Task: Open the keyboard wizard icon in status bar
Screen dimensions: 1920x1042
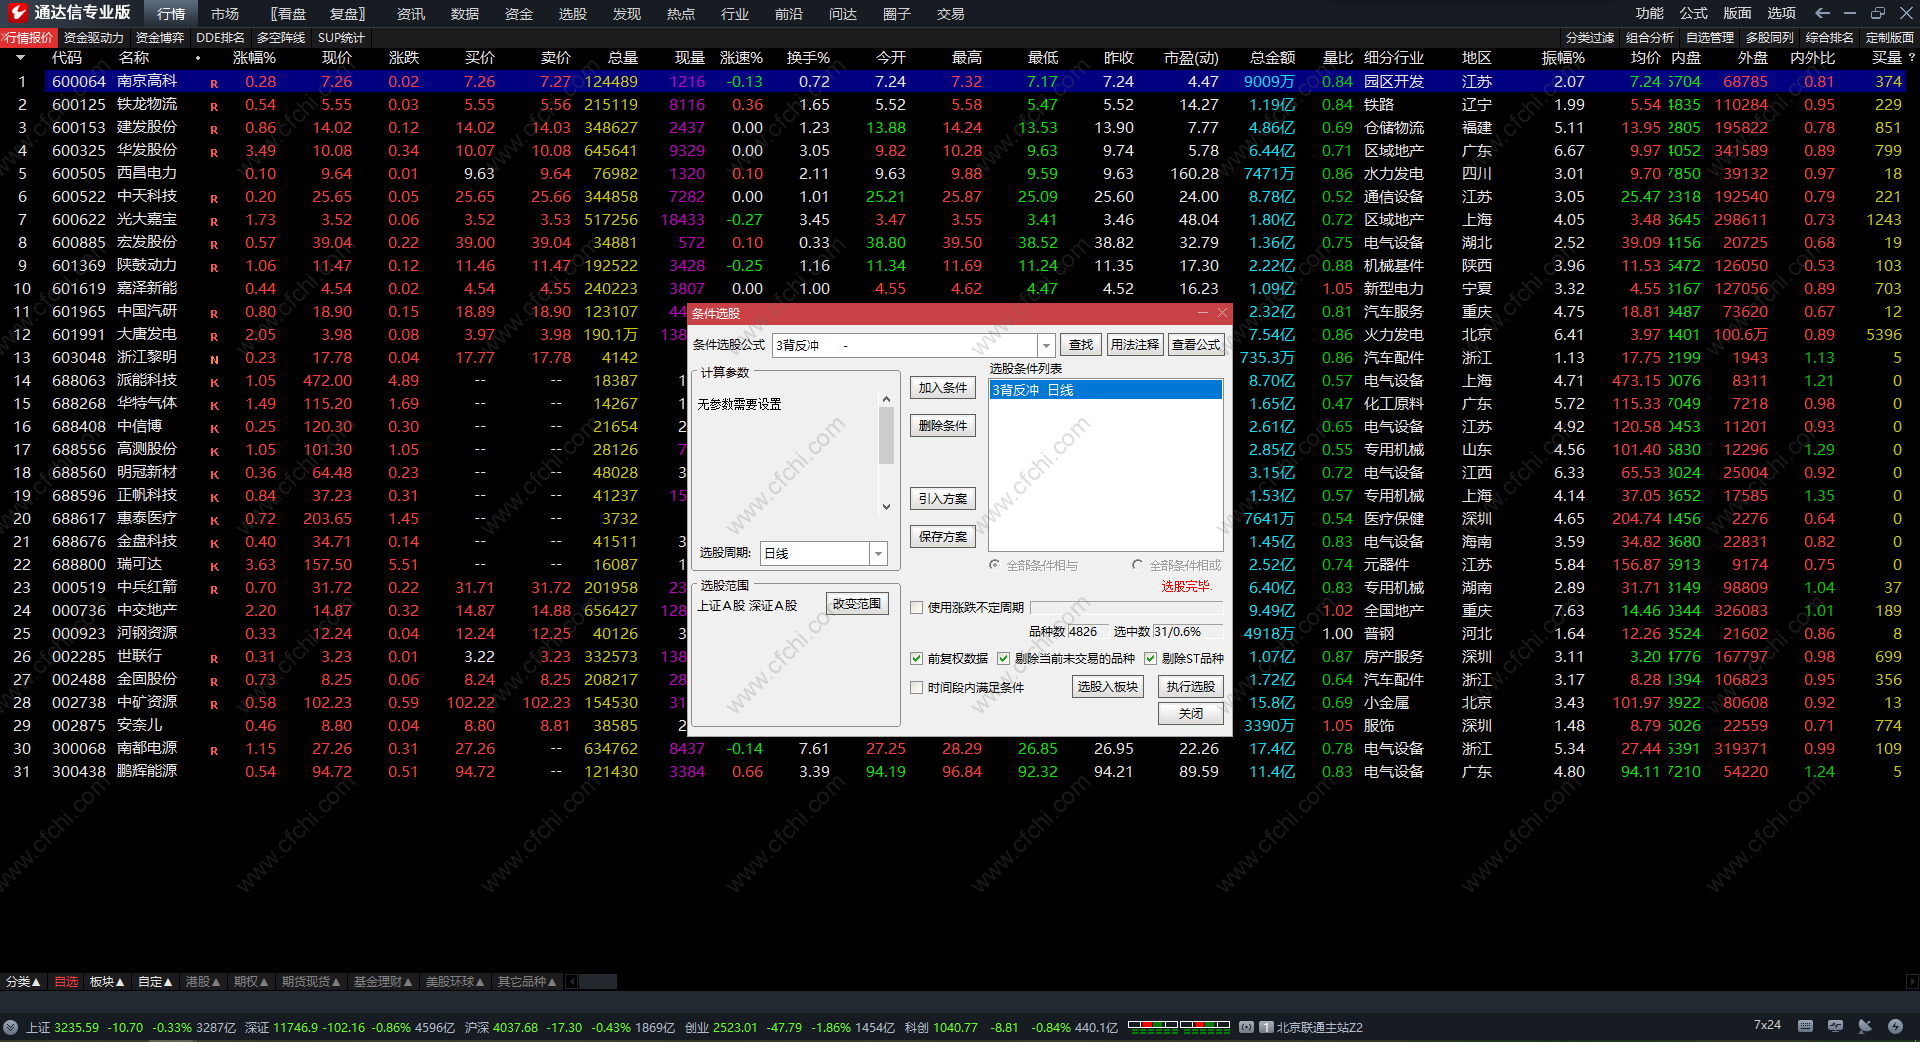Action: (x=1805, y=1026)
